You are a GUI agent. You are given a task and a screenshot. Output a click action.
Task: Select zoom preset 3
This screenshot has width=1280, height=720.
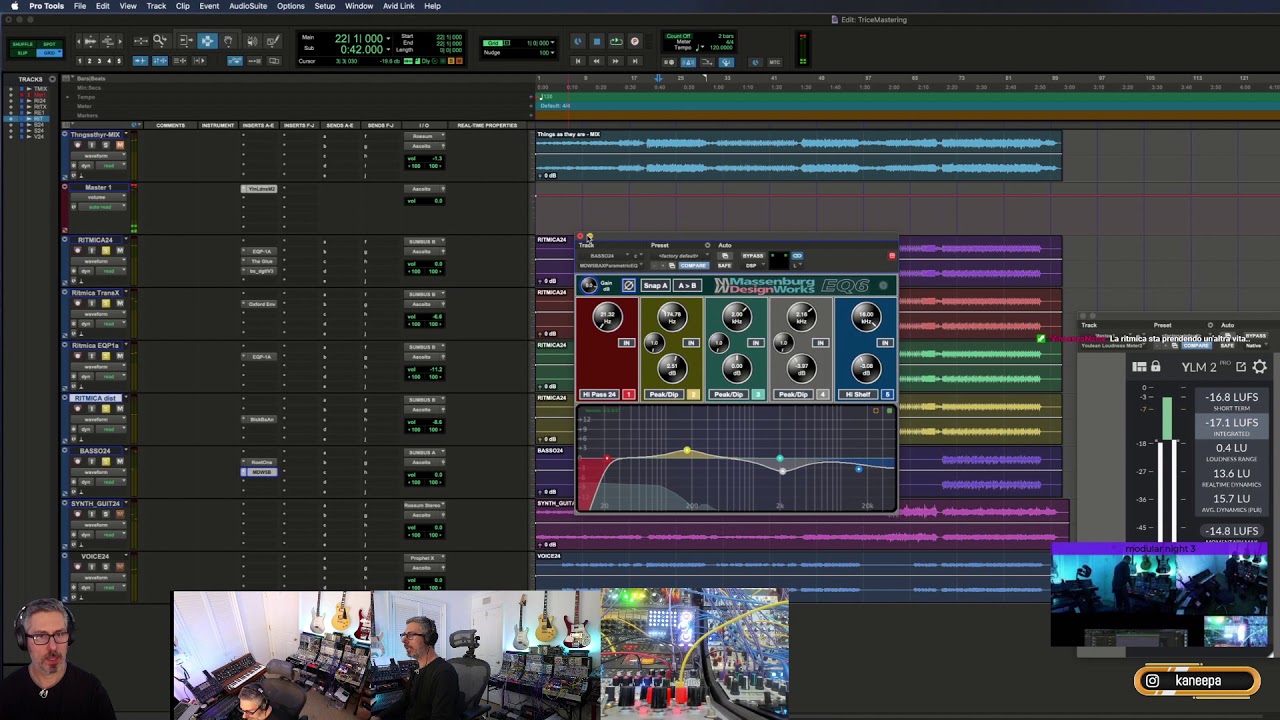99,61
